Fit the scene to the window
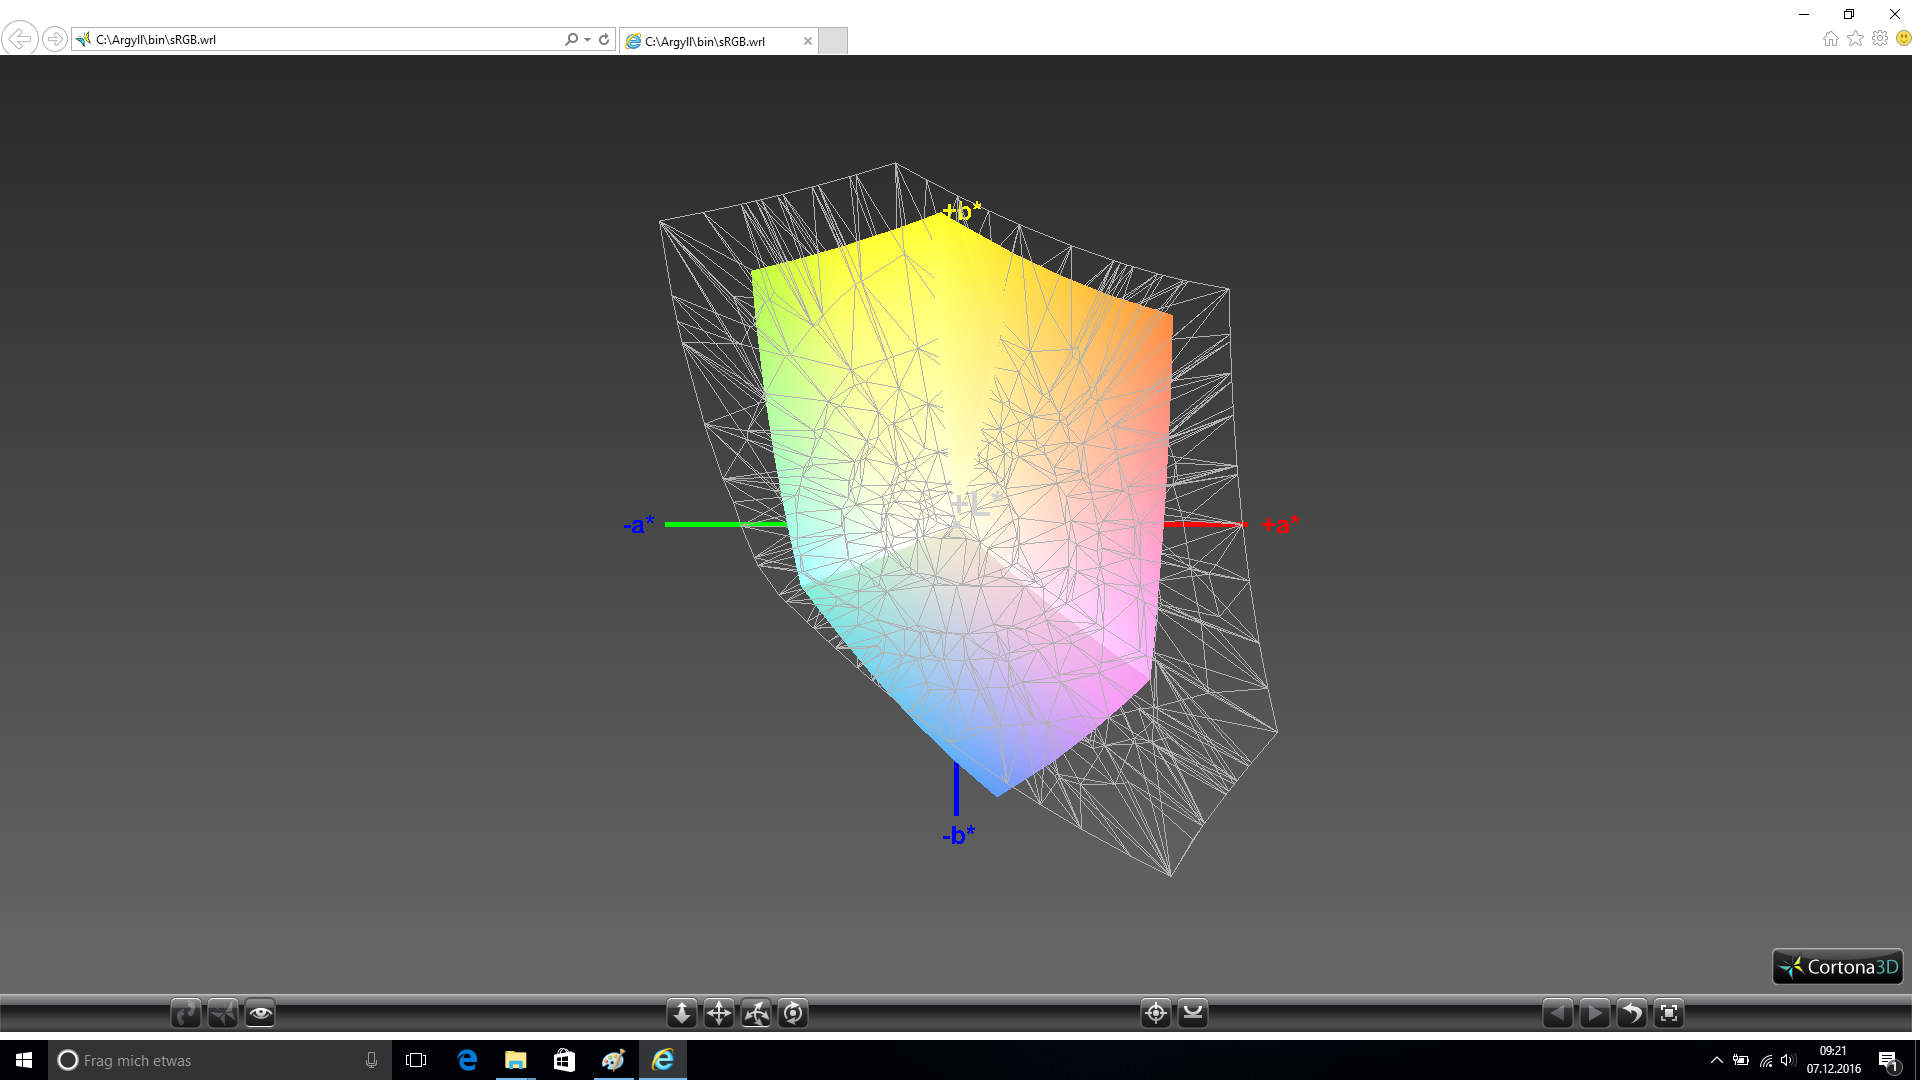 (x=1669, y=1014)
